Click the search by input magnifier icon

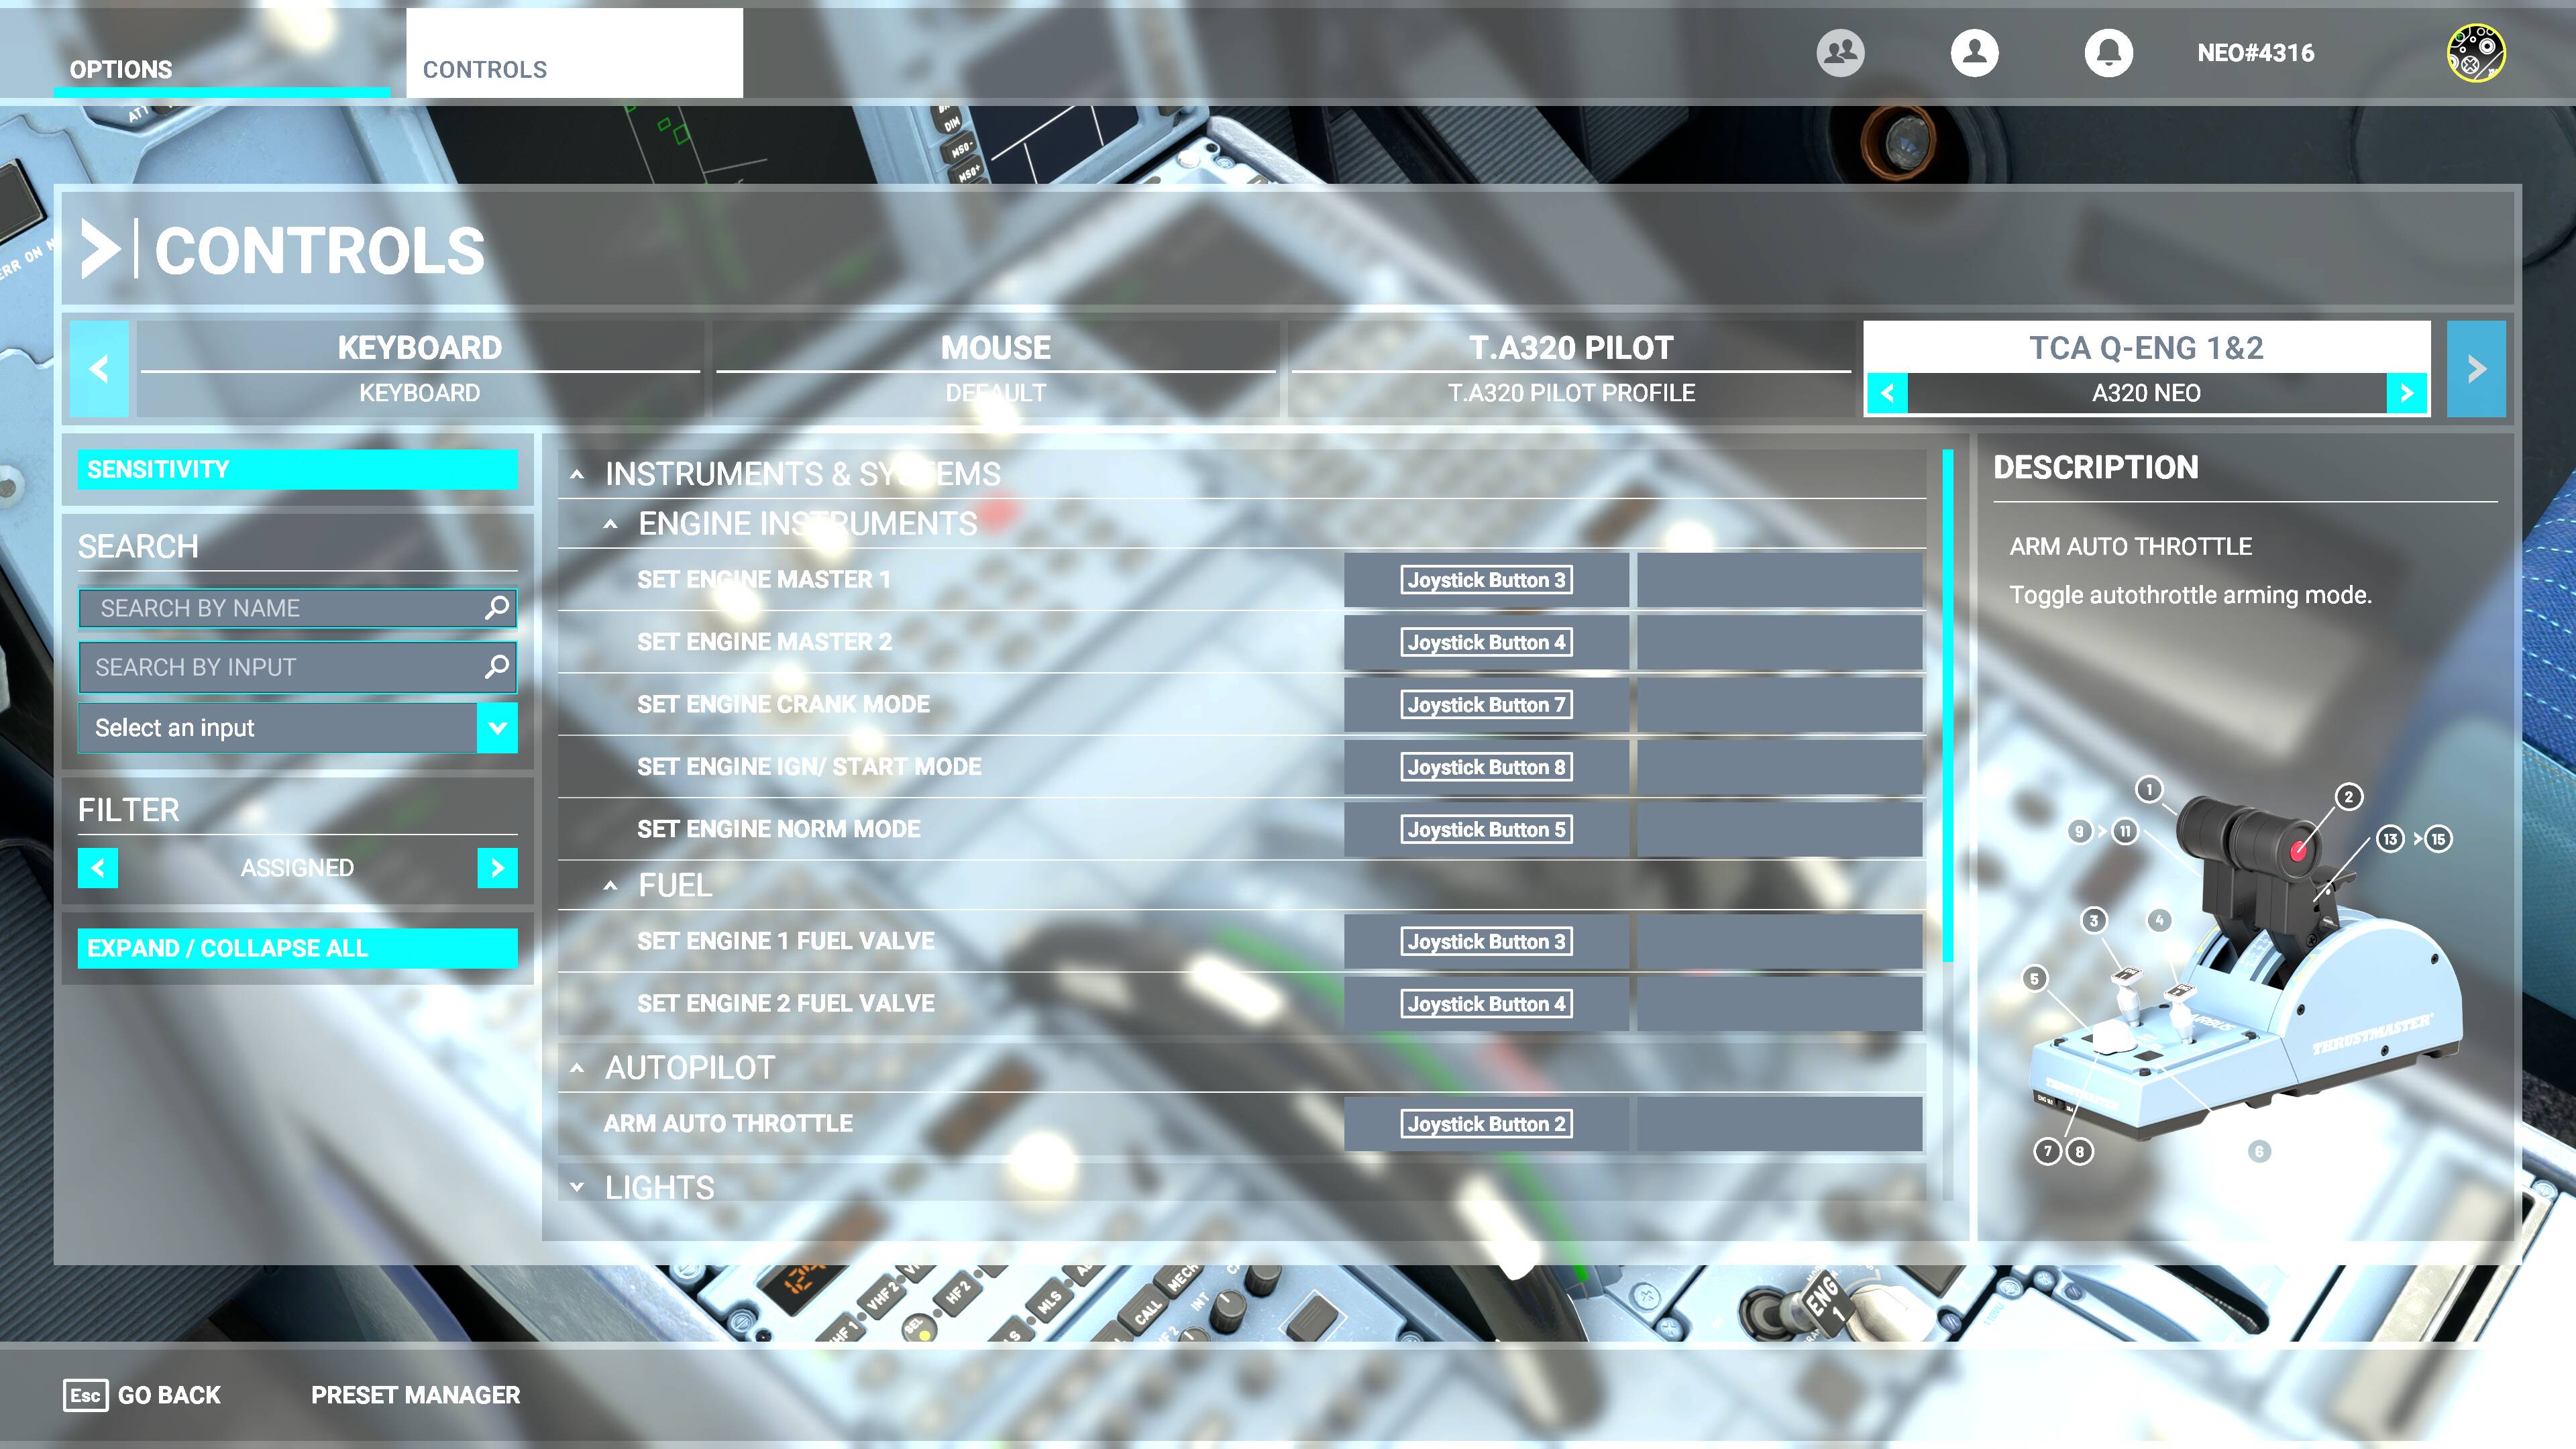[496, 667]
